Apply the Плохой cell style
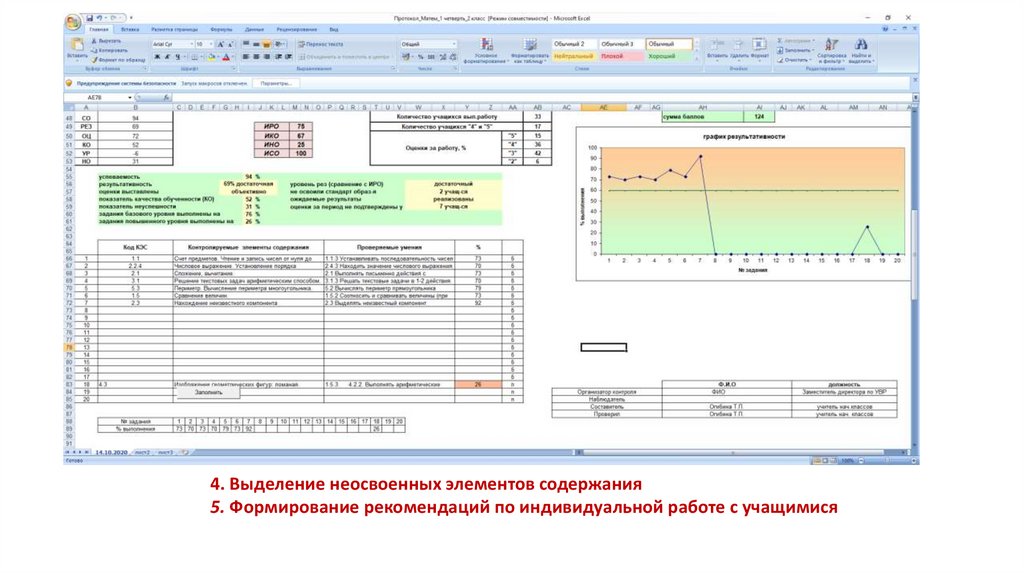 click(620, 56)
